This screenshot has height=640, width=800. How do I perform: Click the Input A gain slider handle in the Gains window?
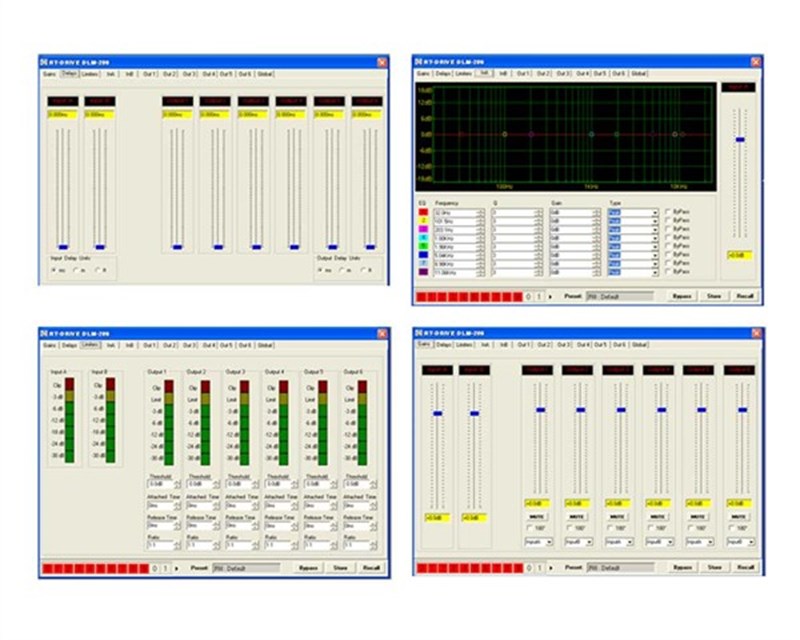[437, 413]
